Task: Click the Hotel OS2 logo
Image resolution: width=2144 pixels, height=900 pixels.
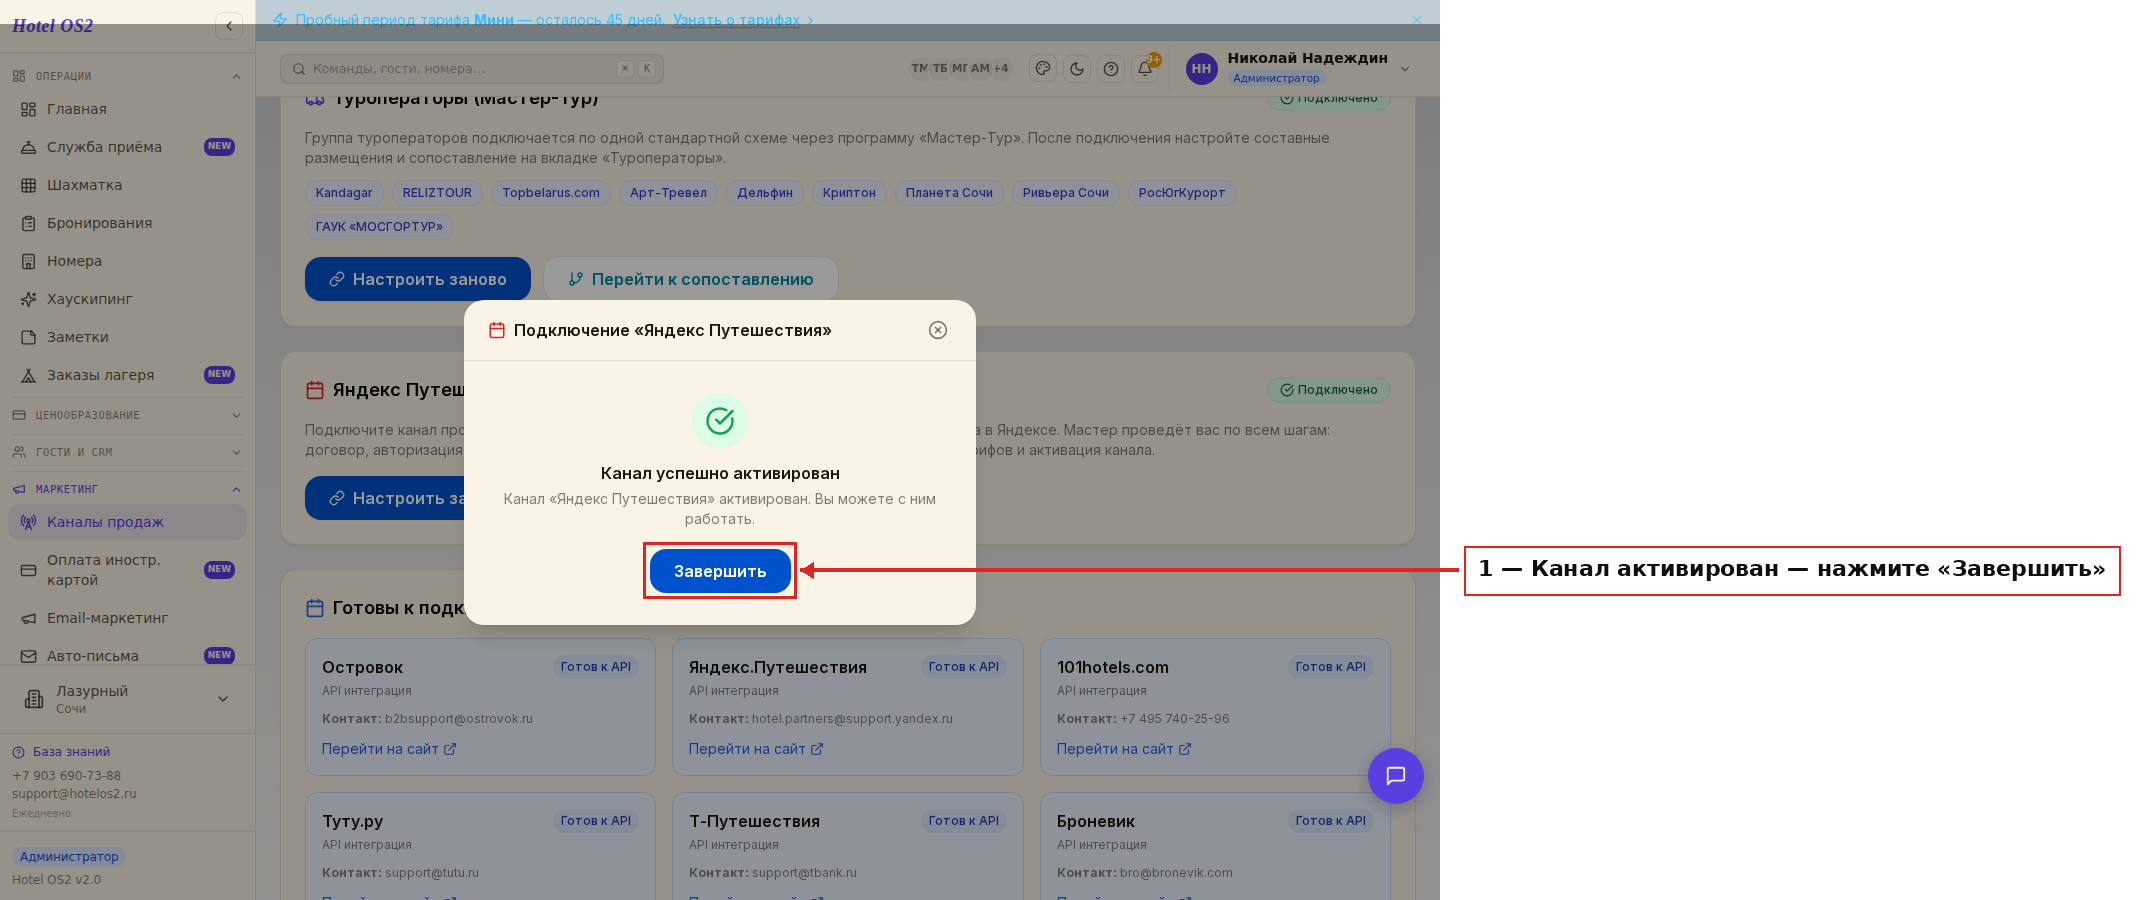Action: (x=52, y=26)
